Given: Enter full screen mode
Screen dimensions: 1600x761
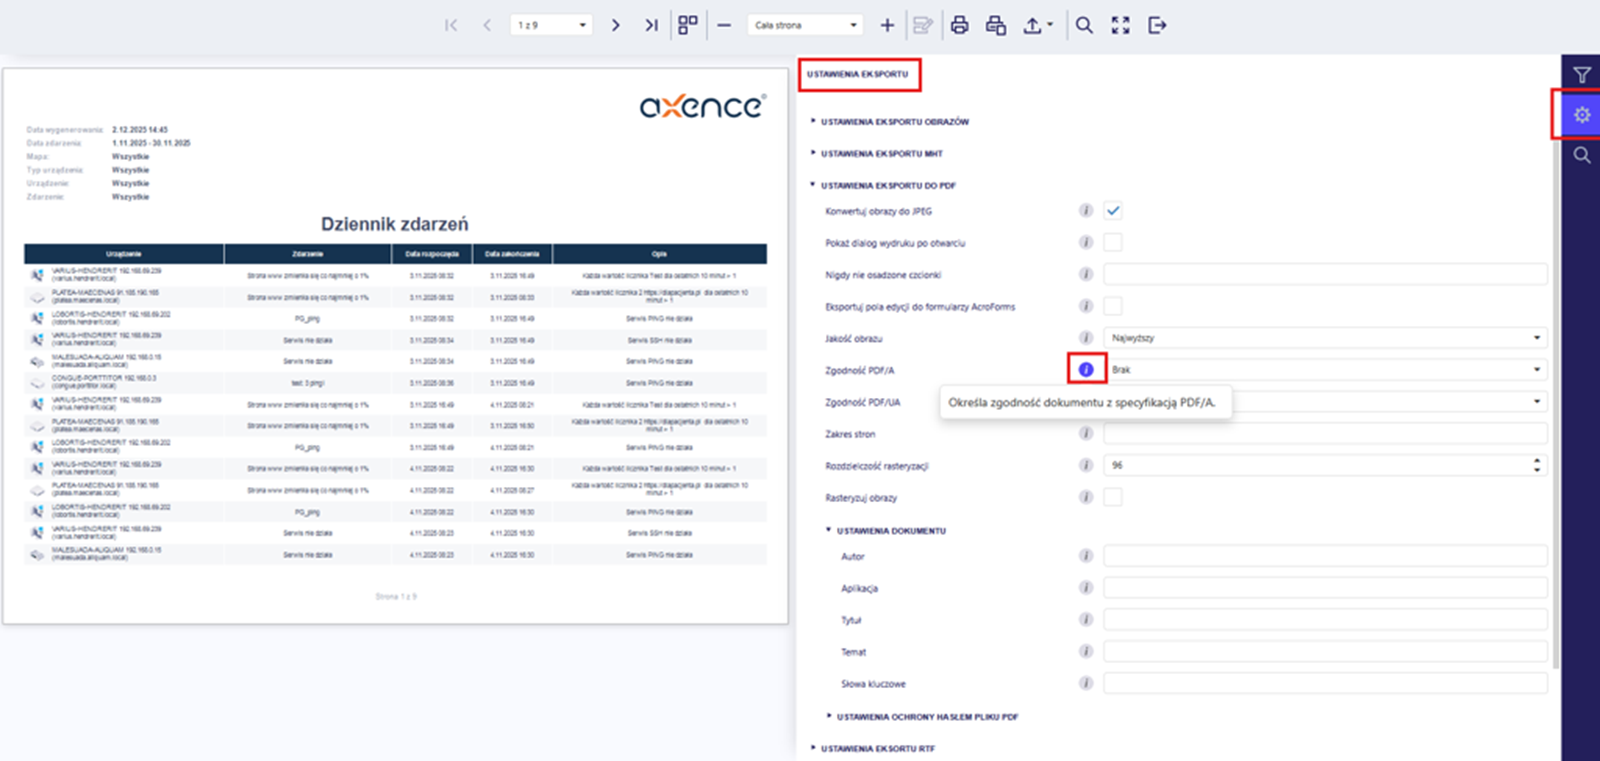Looking at the screenshot, I should pyautogui.click(x=1120, y=25).
